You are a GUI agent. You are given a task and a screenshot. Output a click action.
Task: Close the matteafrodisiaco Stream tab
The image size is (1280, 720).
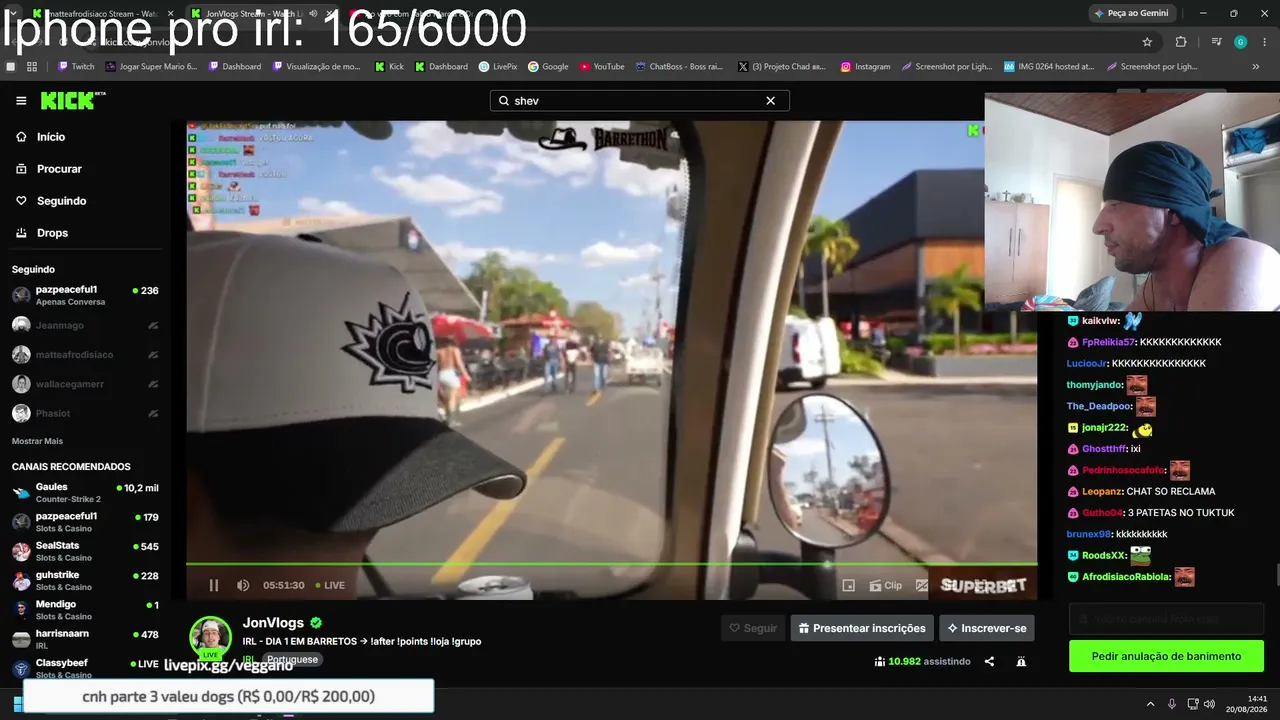click(170, 14)
